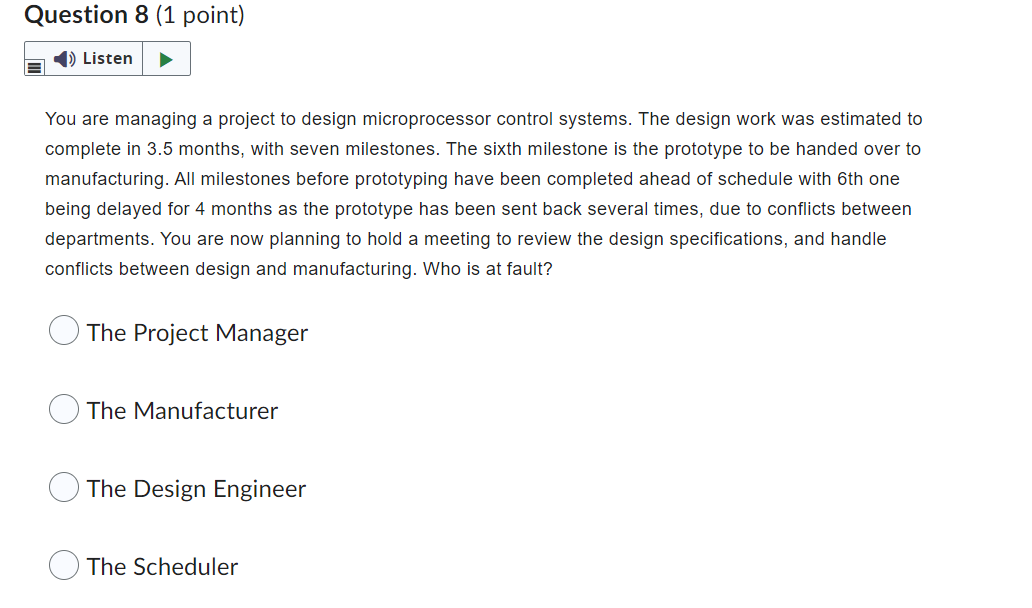Open playback options with the arrow control
The width and height of the screenshot is (1032, 608).
167,58
